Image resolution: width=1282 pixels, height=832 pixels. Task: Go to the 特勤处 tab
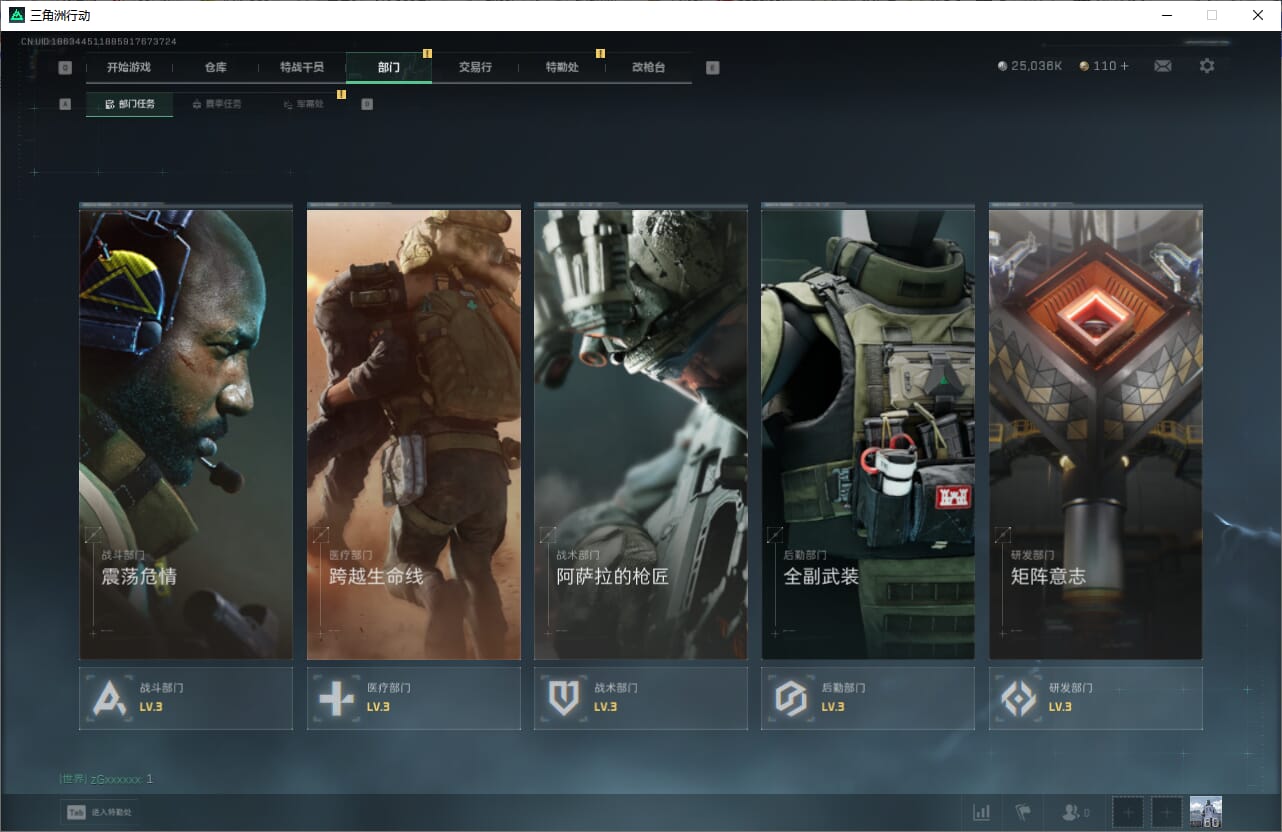coord(562,67)
